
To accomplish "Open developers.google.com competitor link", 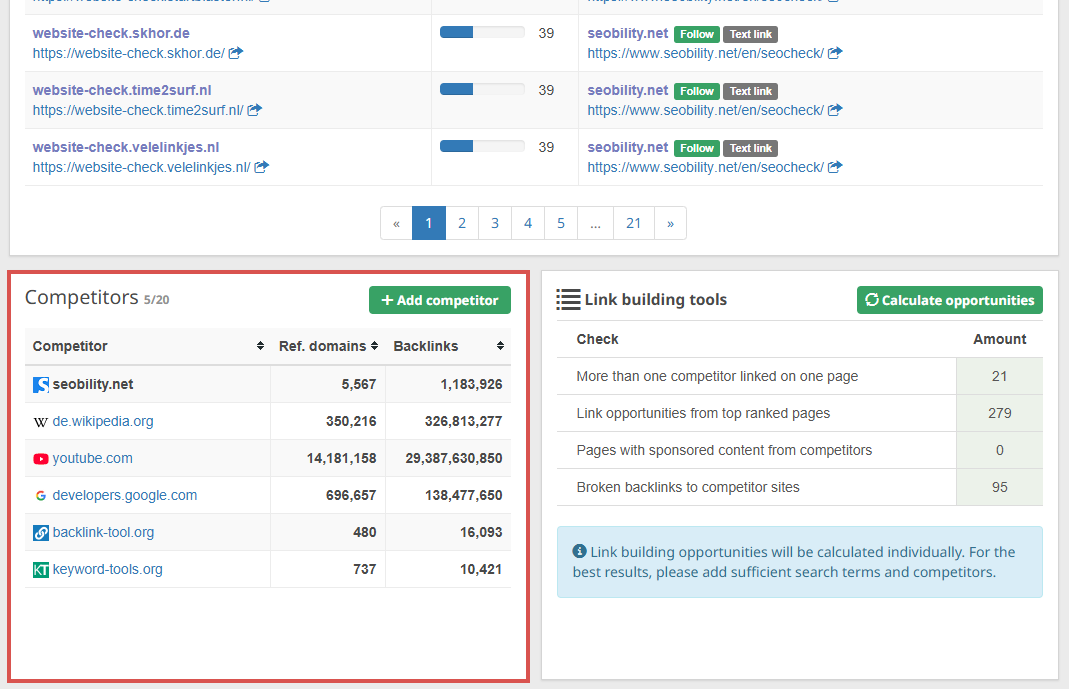I will tap(125, 495).
